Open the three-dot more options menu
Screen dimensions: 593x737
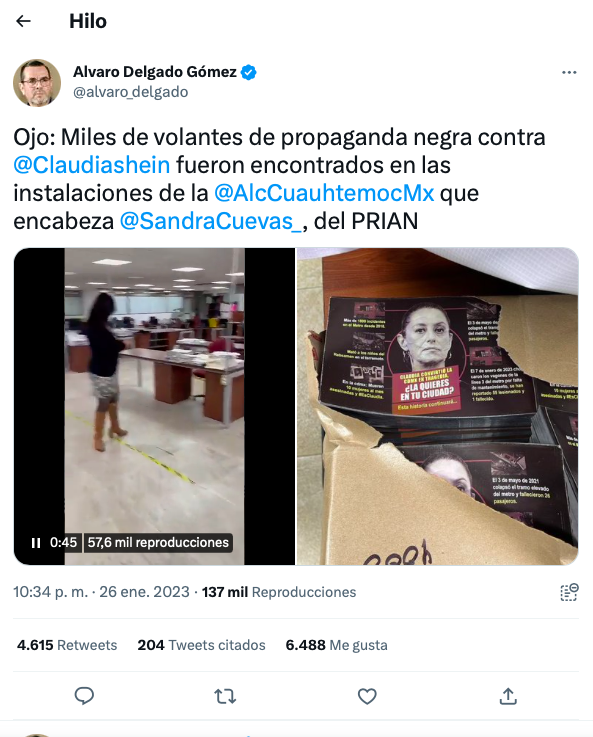click(569, 72)
